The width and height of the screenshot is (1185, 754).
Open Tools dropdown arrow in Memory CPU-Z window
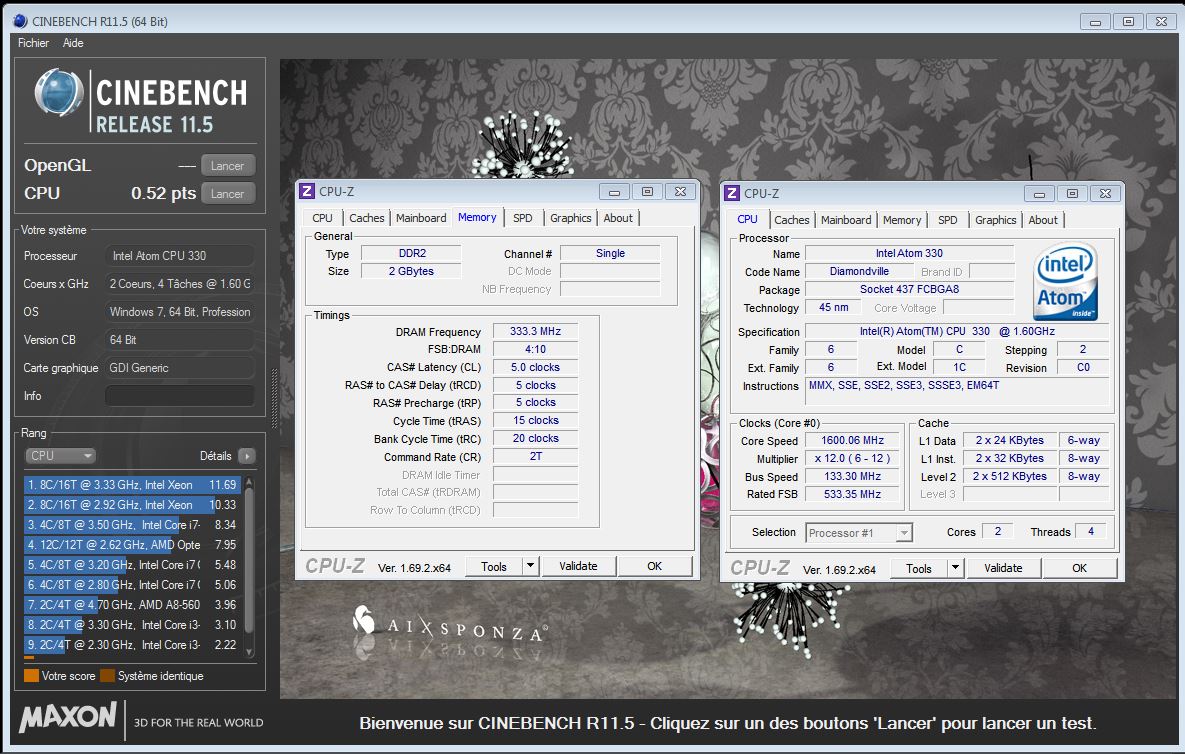[x=531, y=566]
